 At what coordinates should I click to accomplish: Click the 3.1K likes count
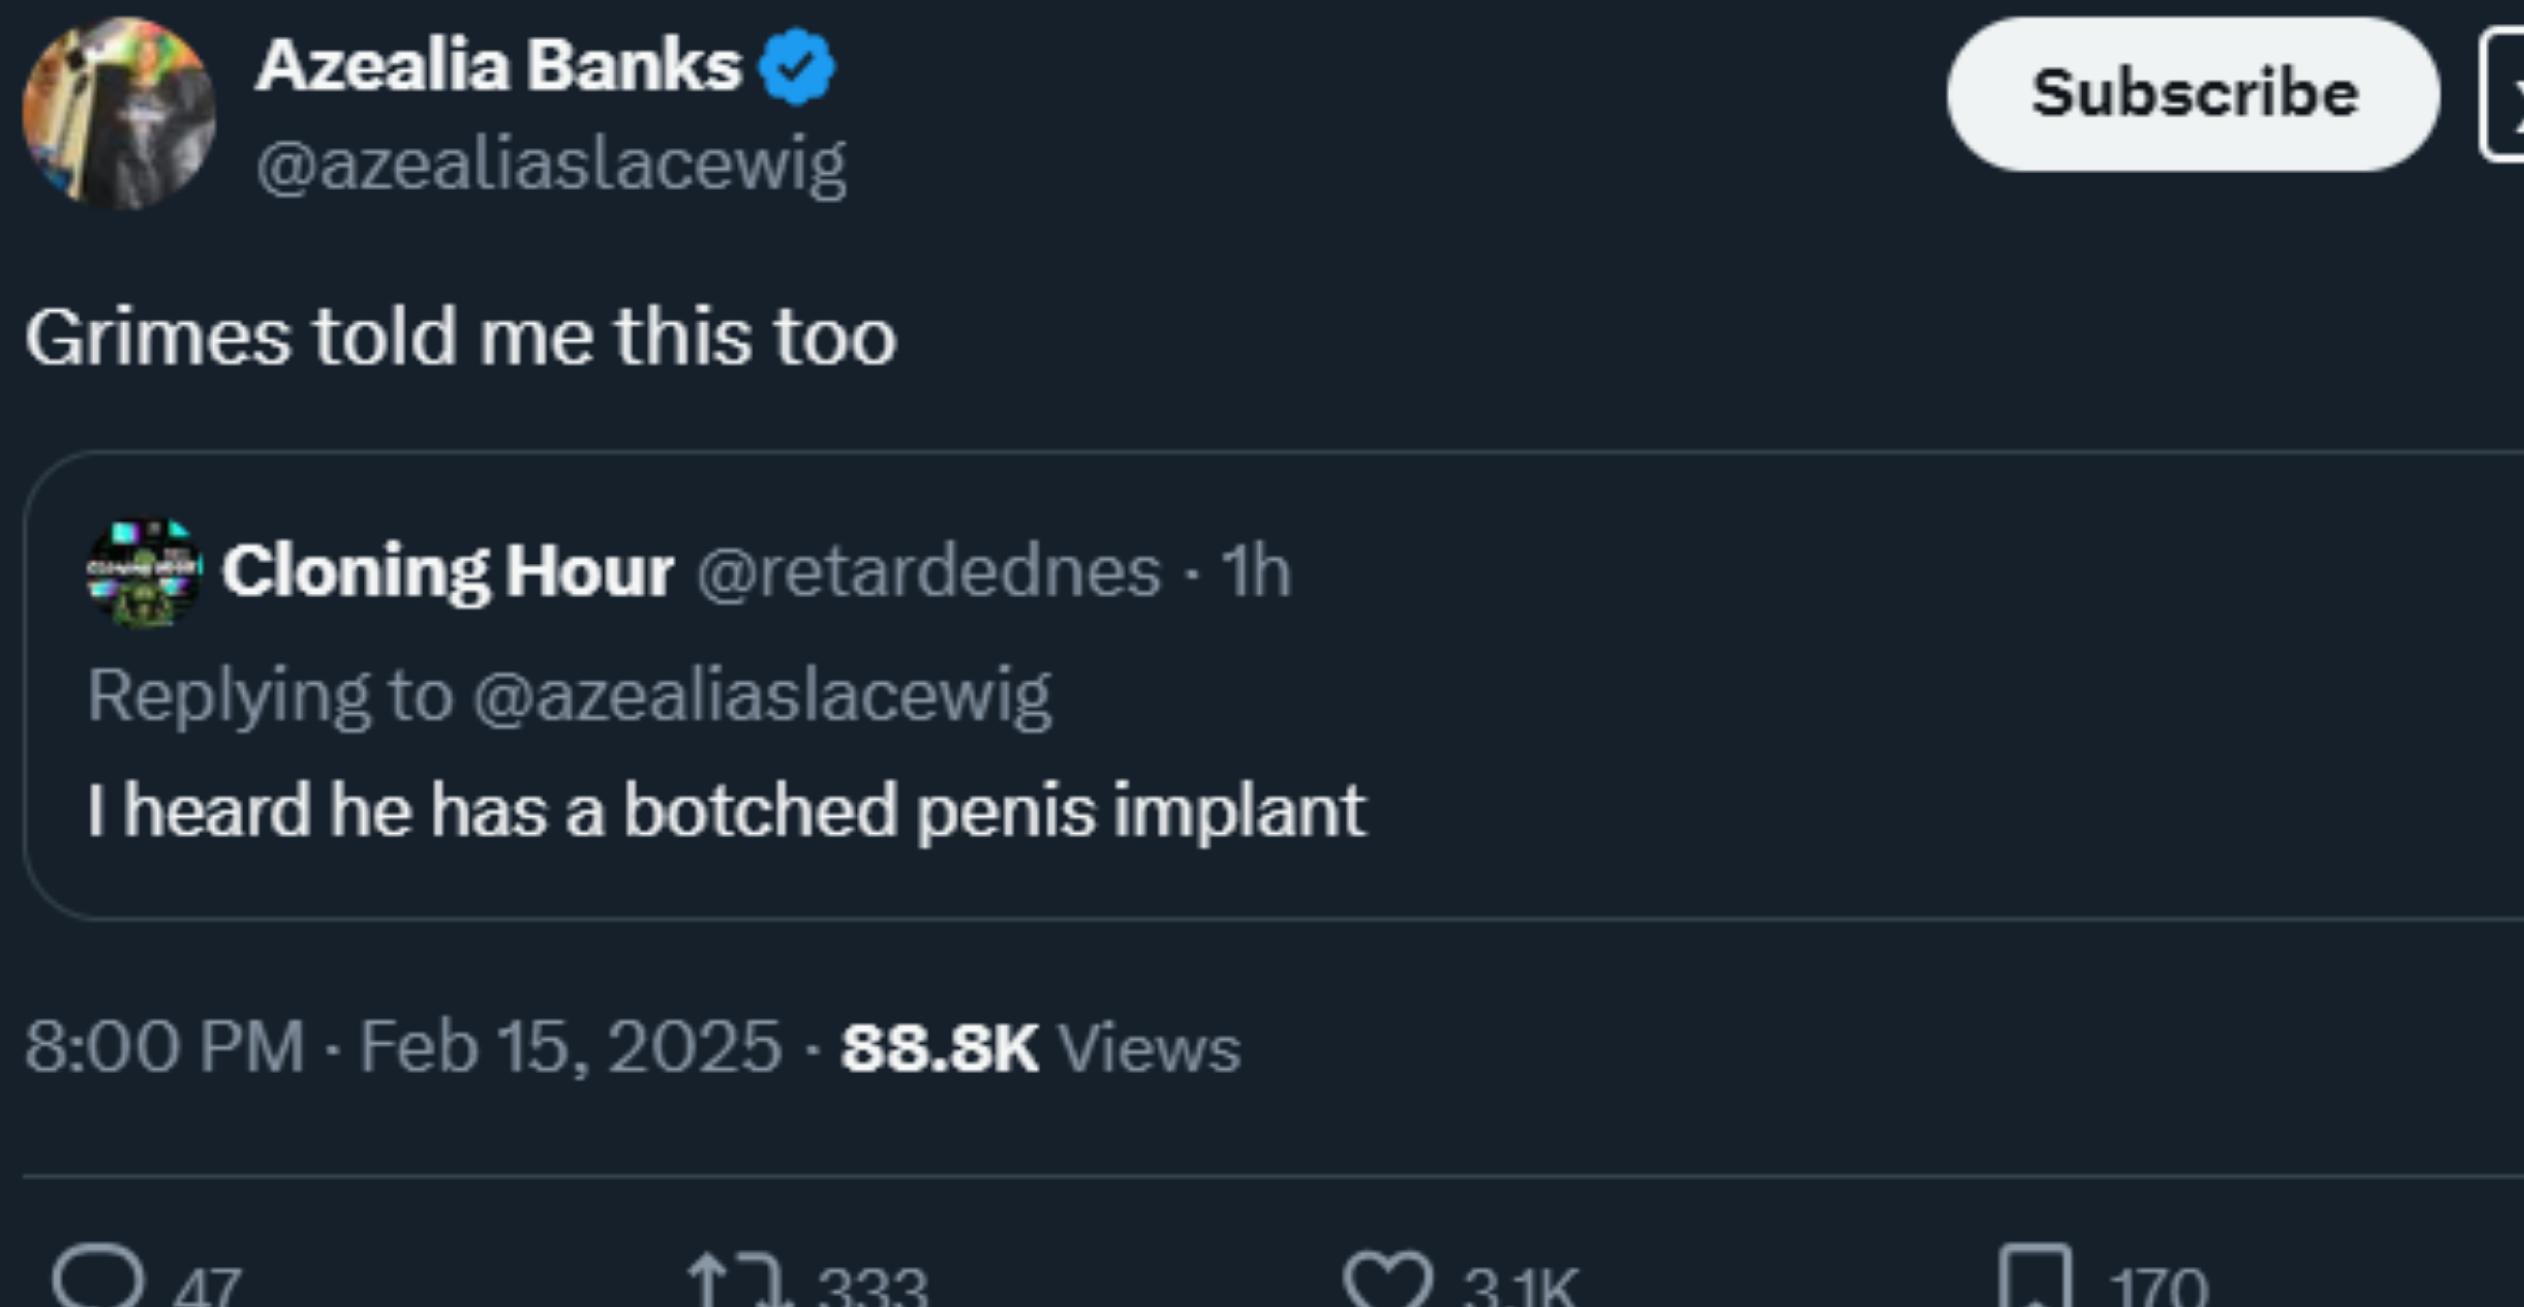click(x=1521, y=1285)
